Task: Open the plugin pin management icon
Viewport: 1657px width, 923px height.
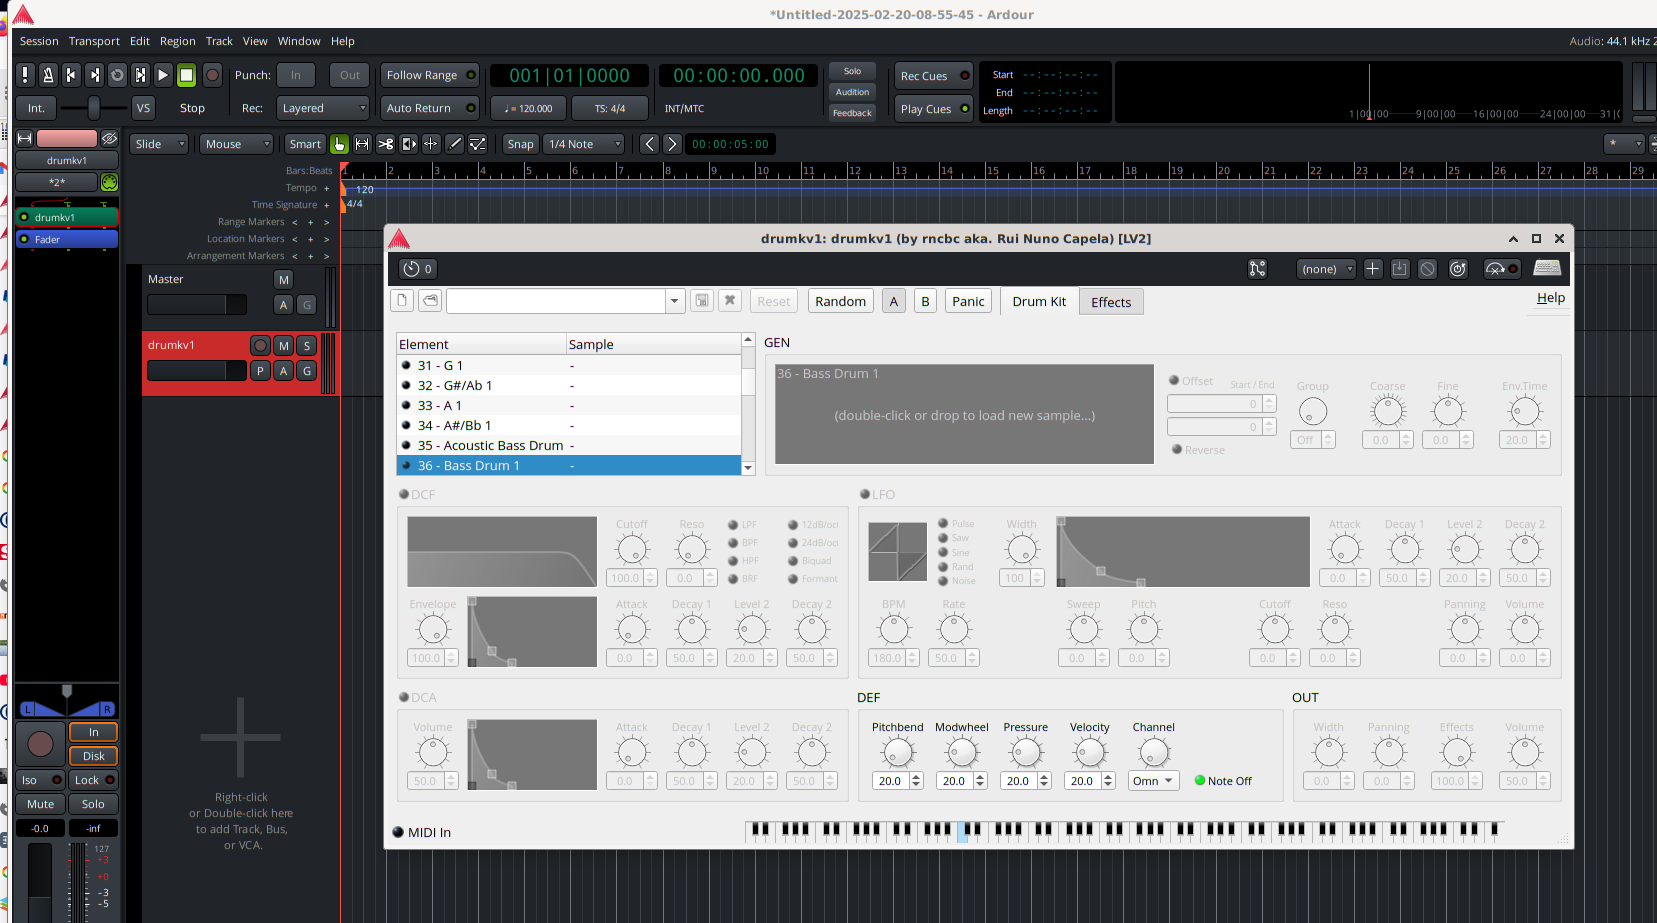Action: click(1257, 269)
